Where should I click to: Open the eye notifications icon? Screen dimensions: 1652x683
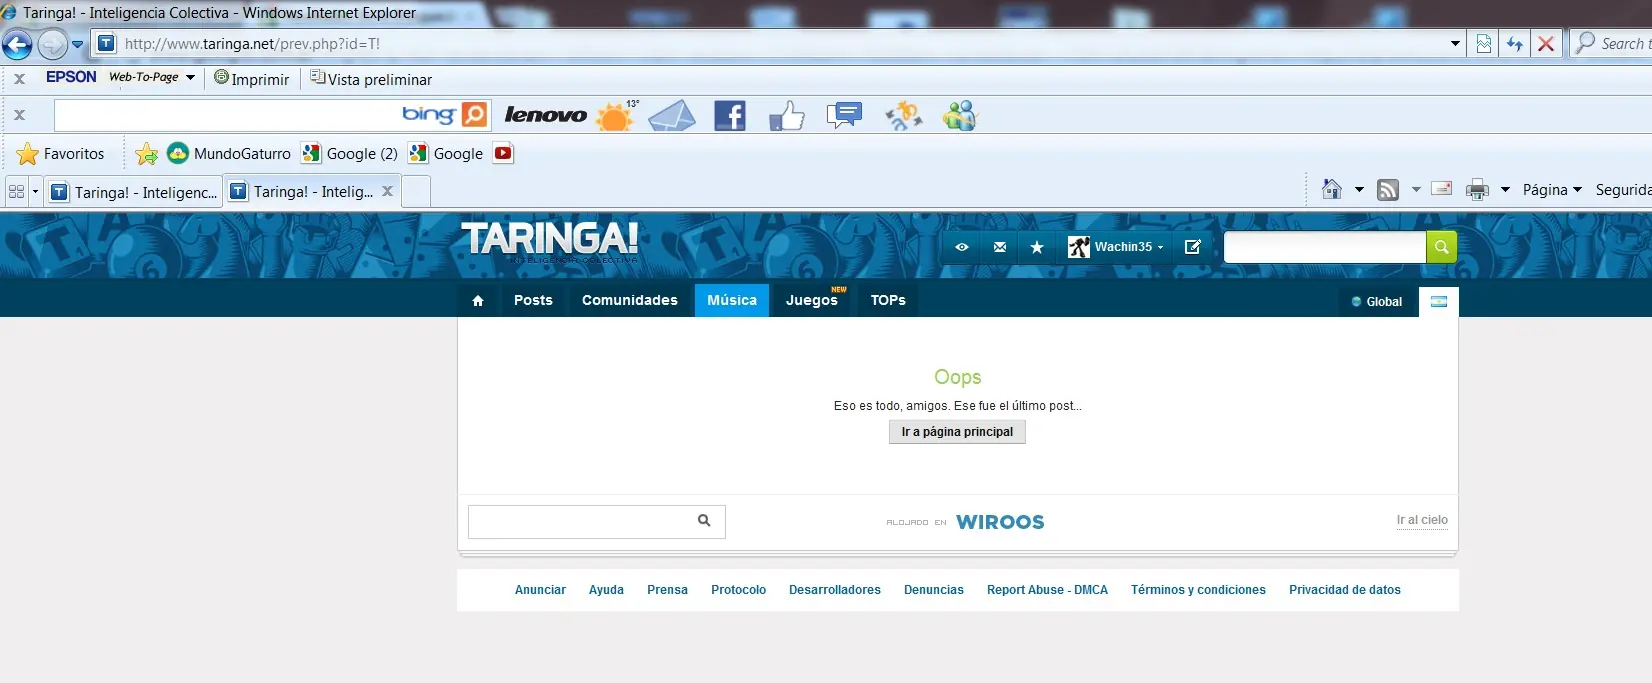(x=962, y=247)
